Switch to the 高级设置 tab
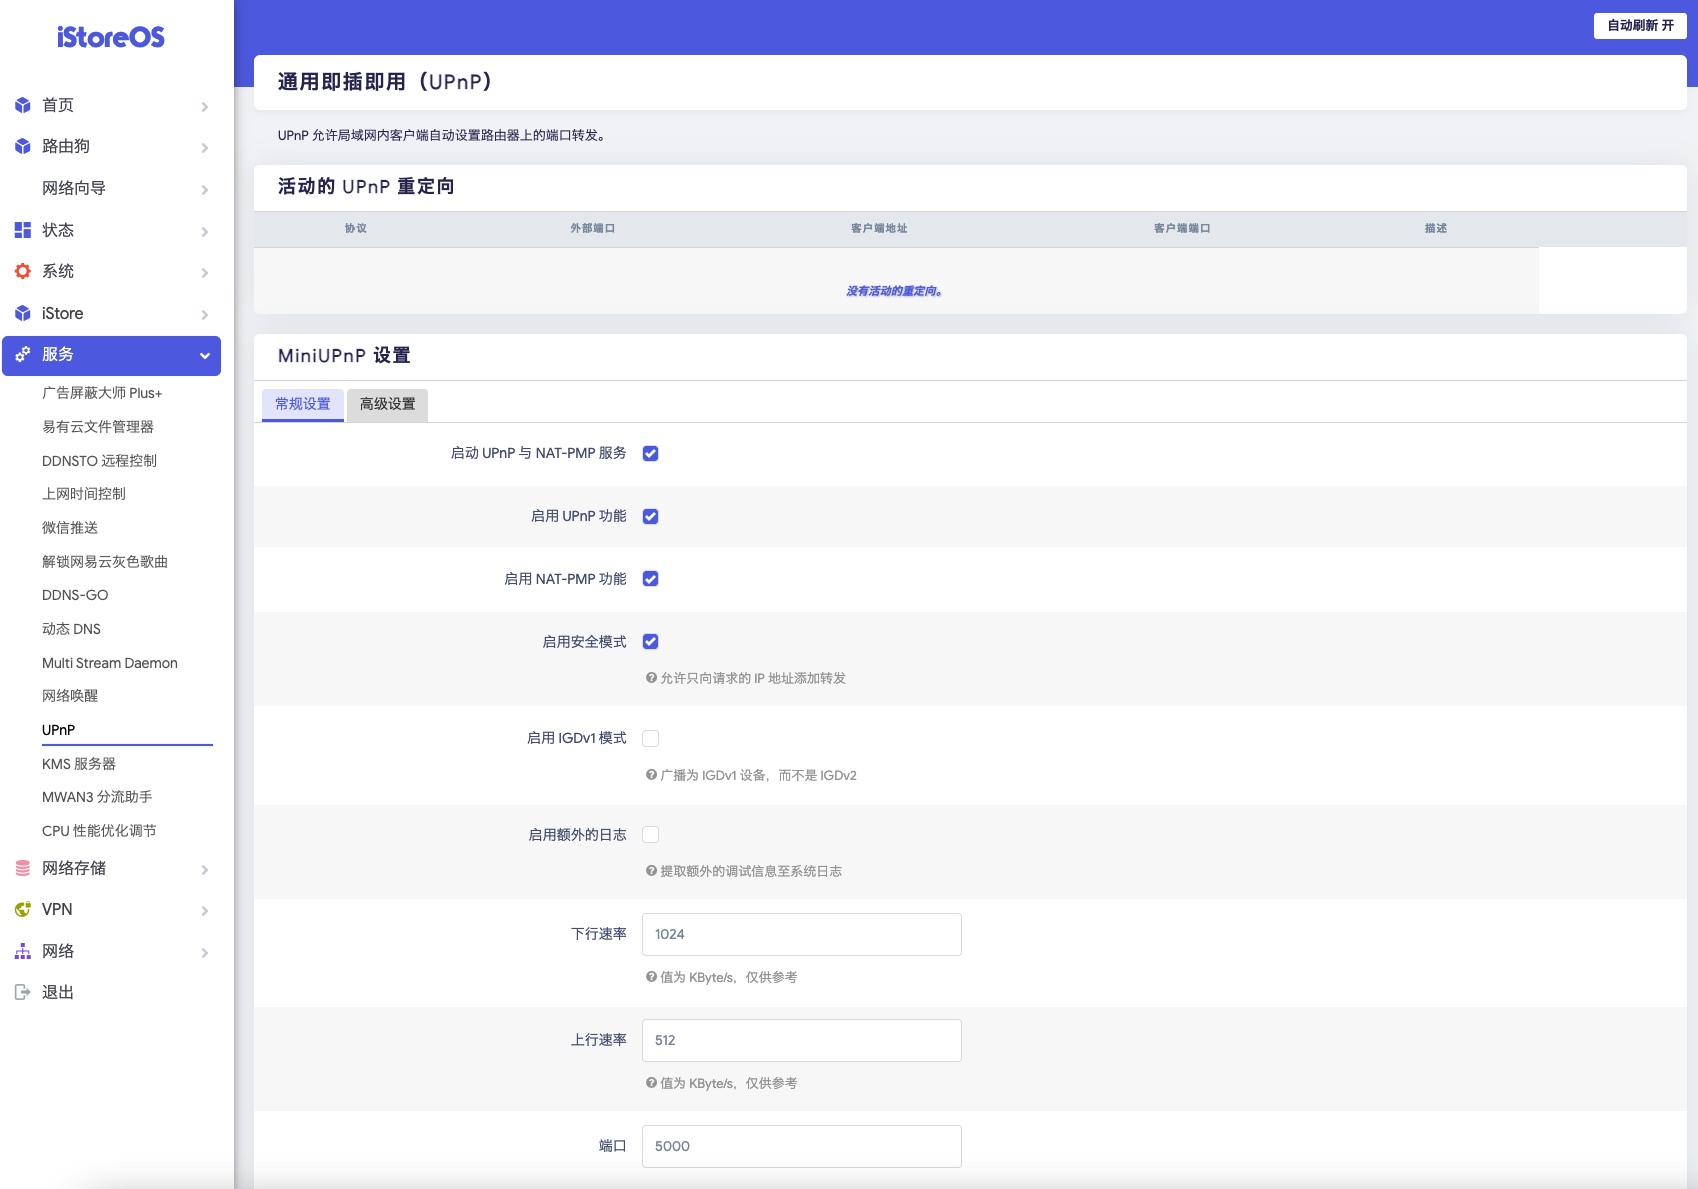The image size is (1698, 1189). (386, 405)
